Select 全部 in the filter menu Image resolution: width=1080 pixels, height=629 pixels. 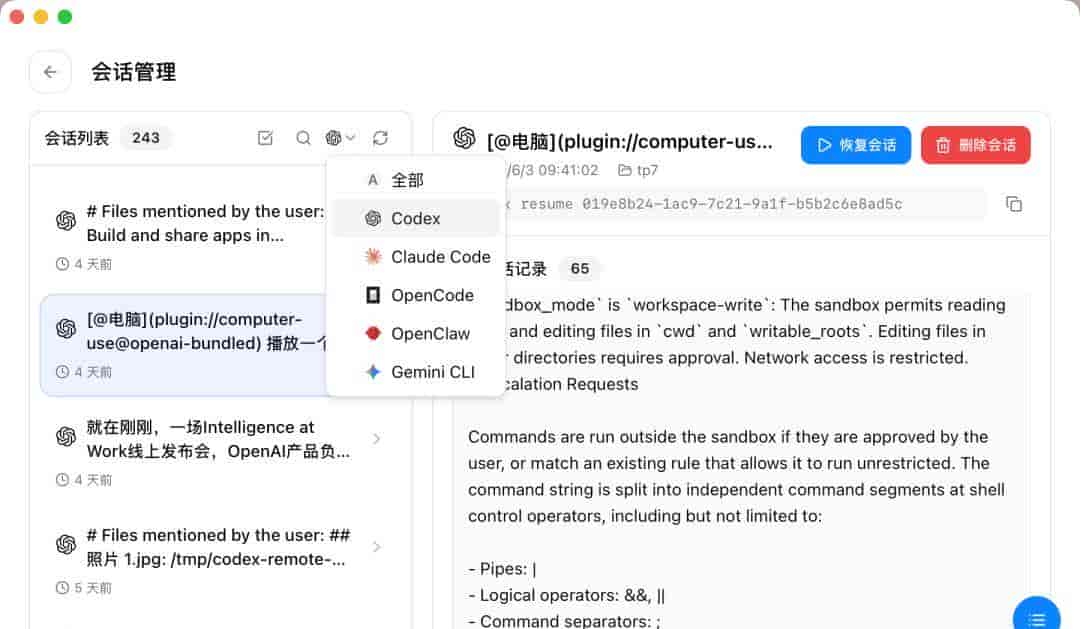pos(415,180)
